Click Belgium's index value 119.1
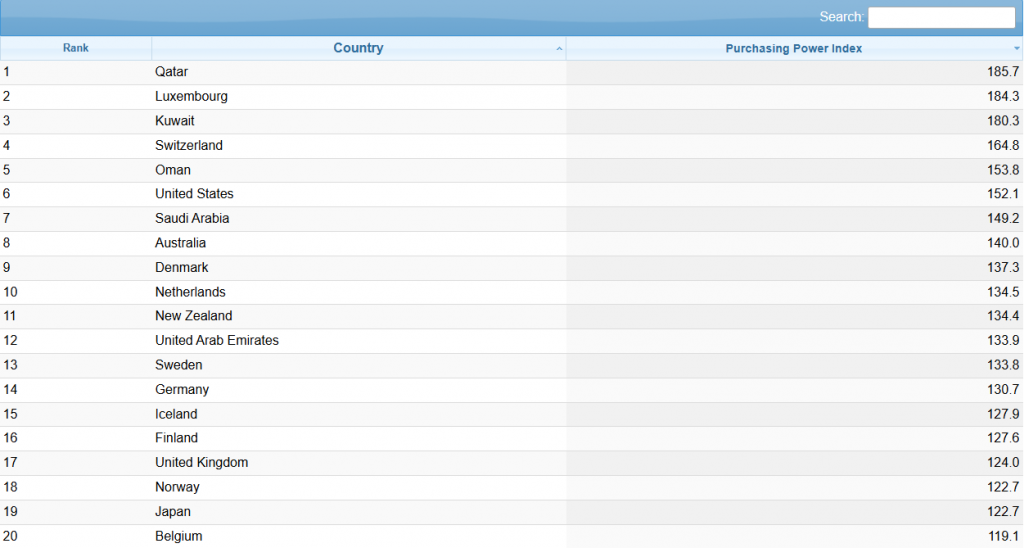This screenshot has width=1024, height=548. point(1003,536)
